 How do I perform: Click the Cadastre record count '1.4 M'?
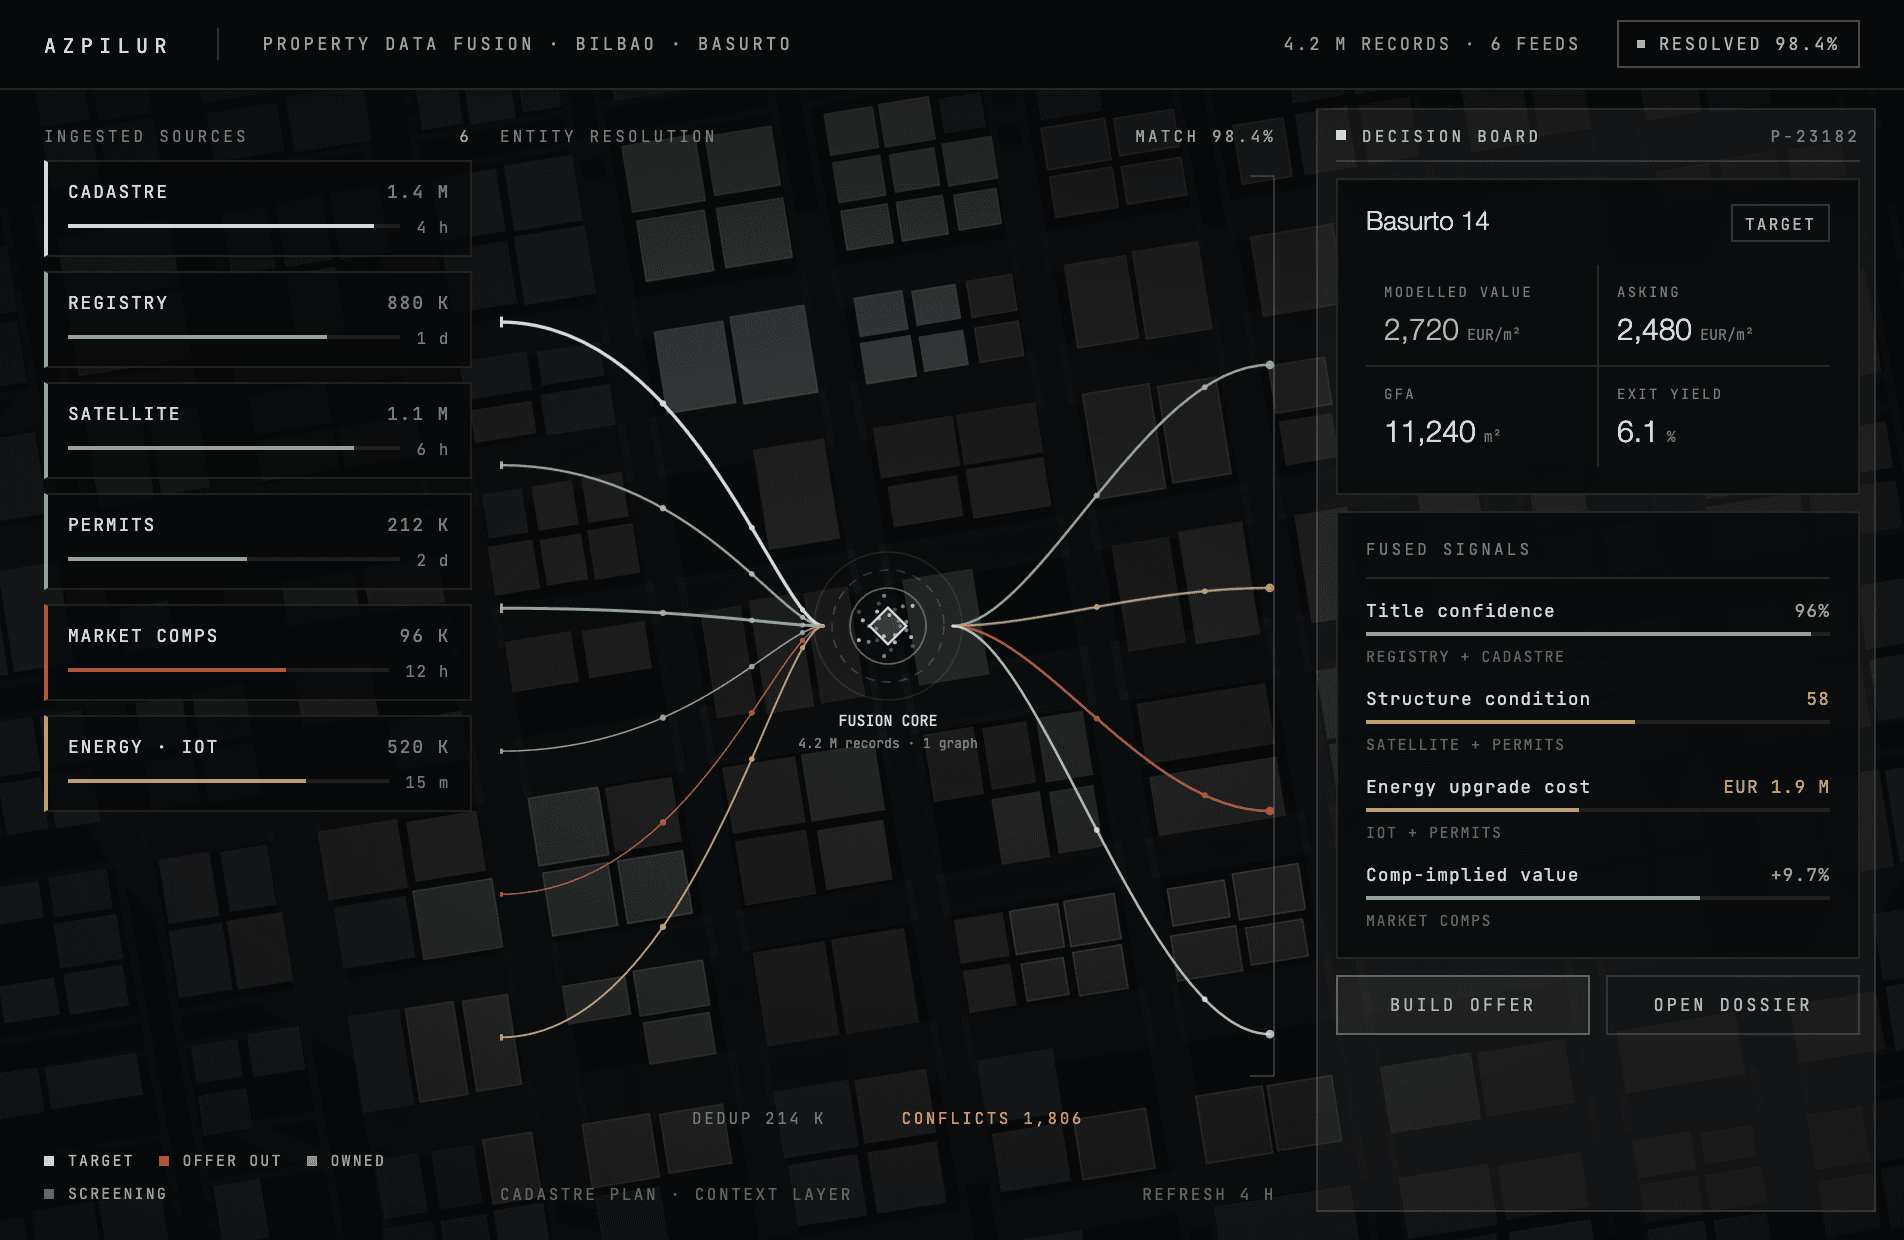[x=418, y=192]
